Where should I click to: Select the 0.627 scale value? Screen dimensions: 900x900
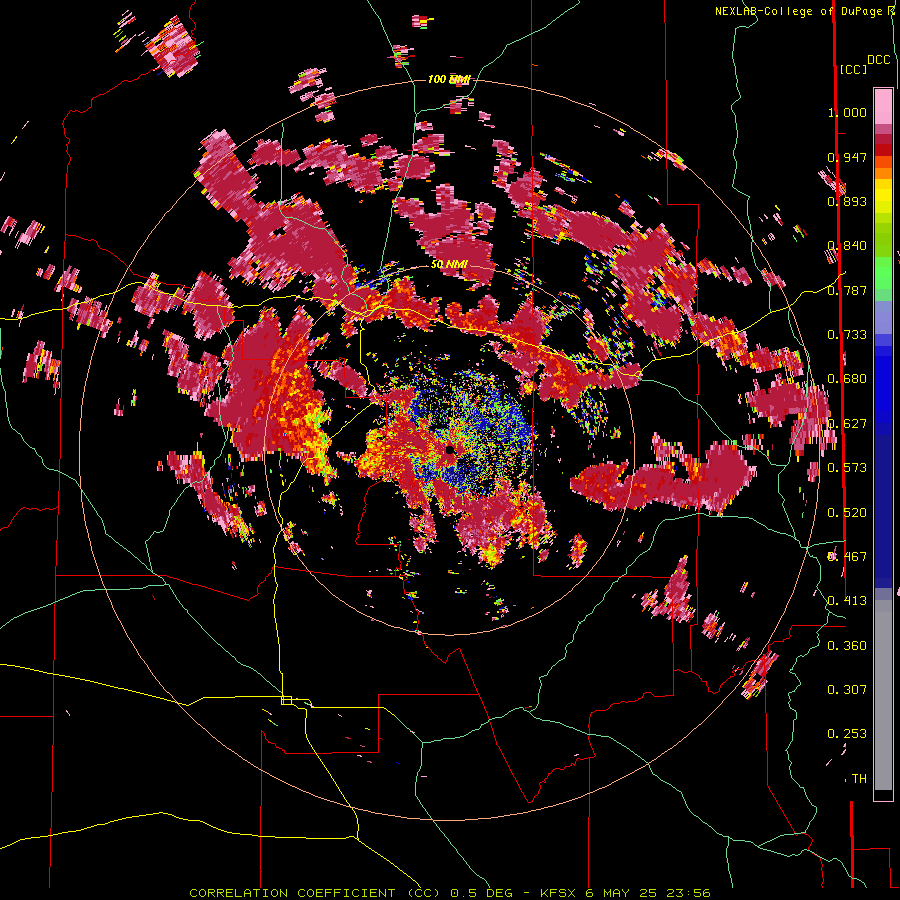coord(847,424)
